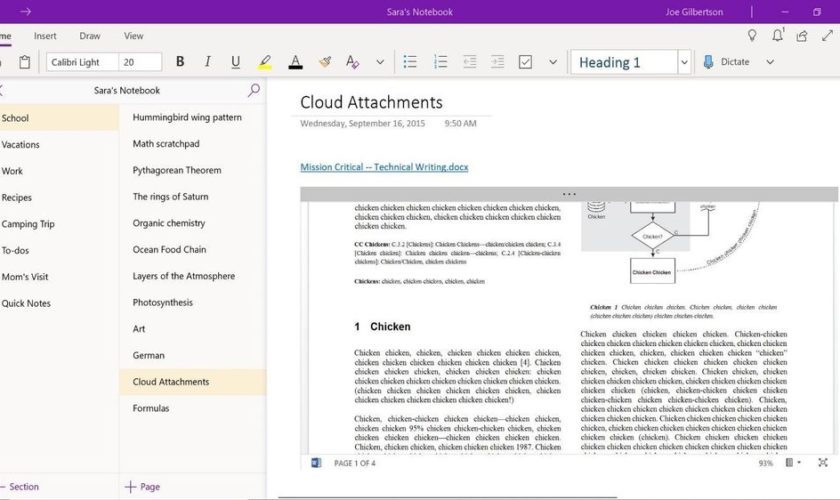The width and height of the screenshot is (840, 500).
Task: Open Mission Critical Technical Writing.docx link
Action: point(384,167)
